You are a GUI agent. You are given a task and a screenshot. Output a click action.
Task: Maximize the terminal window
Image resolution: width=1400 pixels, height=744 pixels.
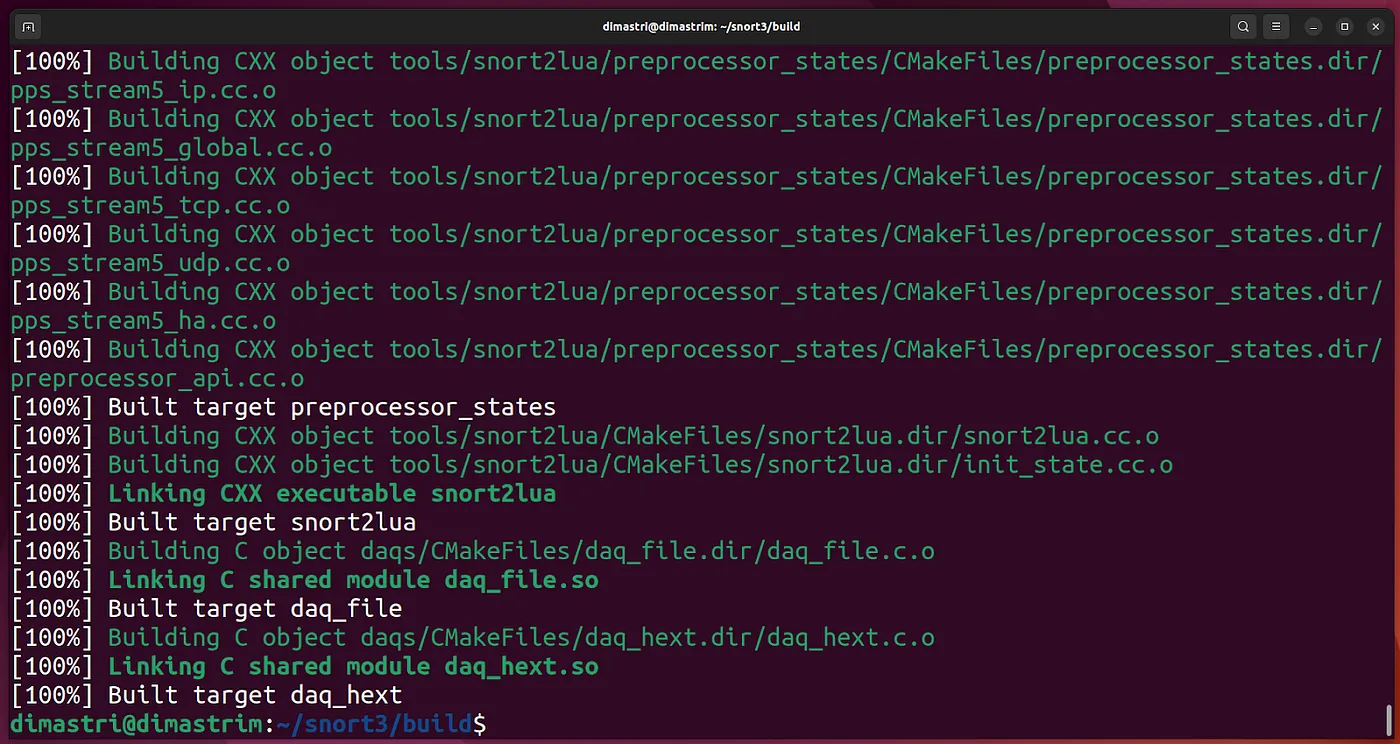click(x=1345, y=26)
